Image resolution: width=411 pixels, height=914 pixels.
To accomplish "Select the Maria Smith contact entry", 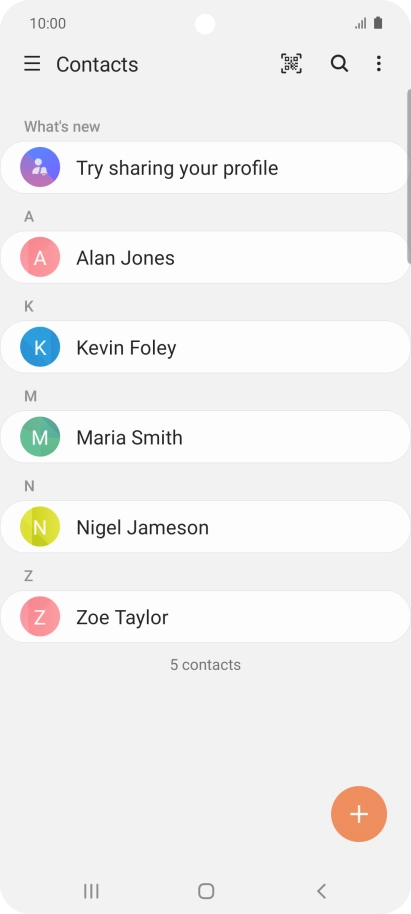I will coord(205,437).
